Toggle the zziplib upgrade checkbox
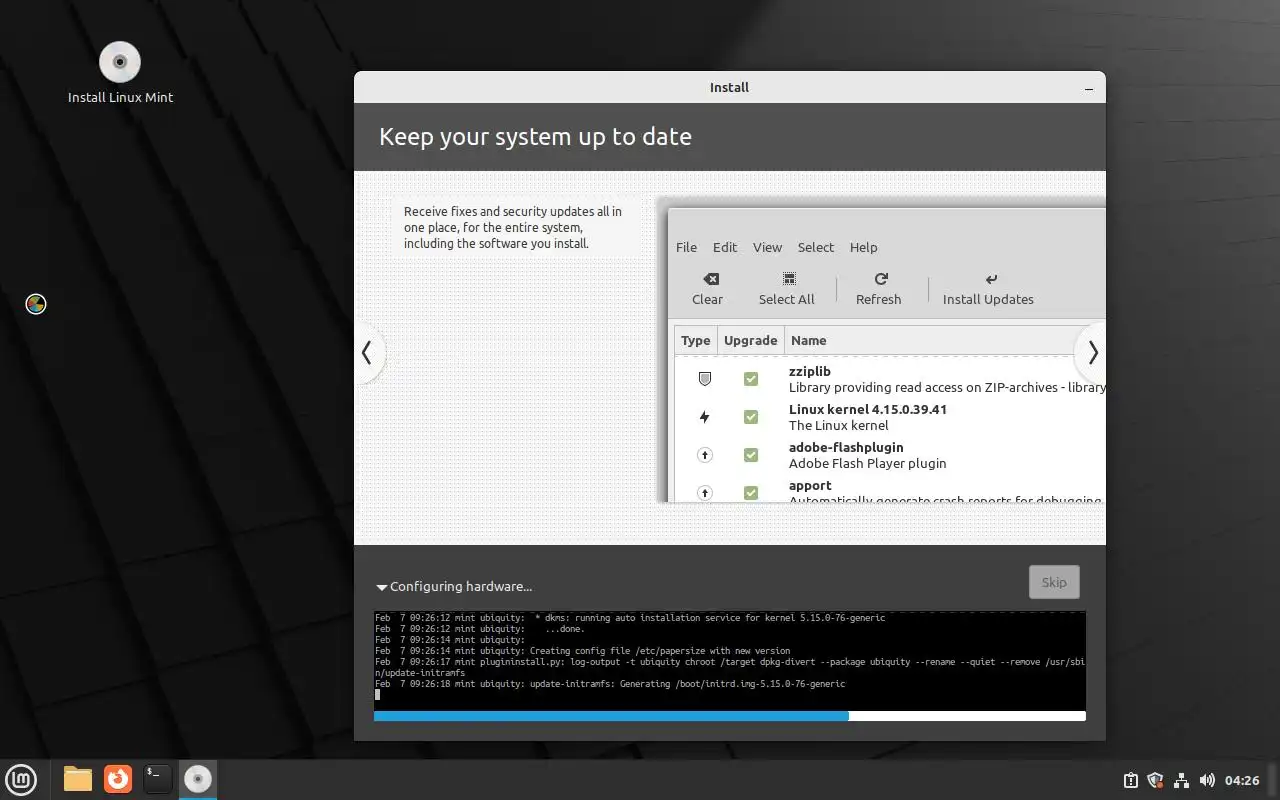The width and height of the screenshot is (1280, 800). coord(751,379)
